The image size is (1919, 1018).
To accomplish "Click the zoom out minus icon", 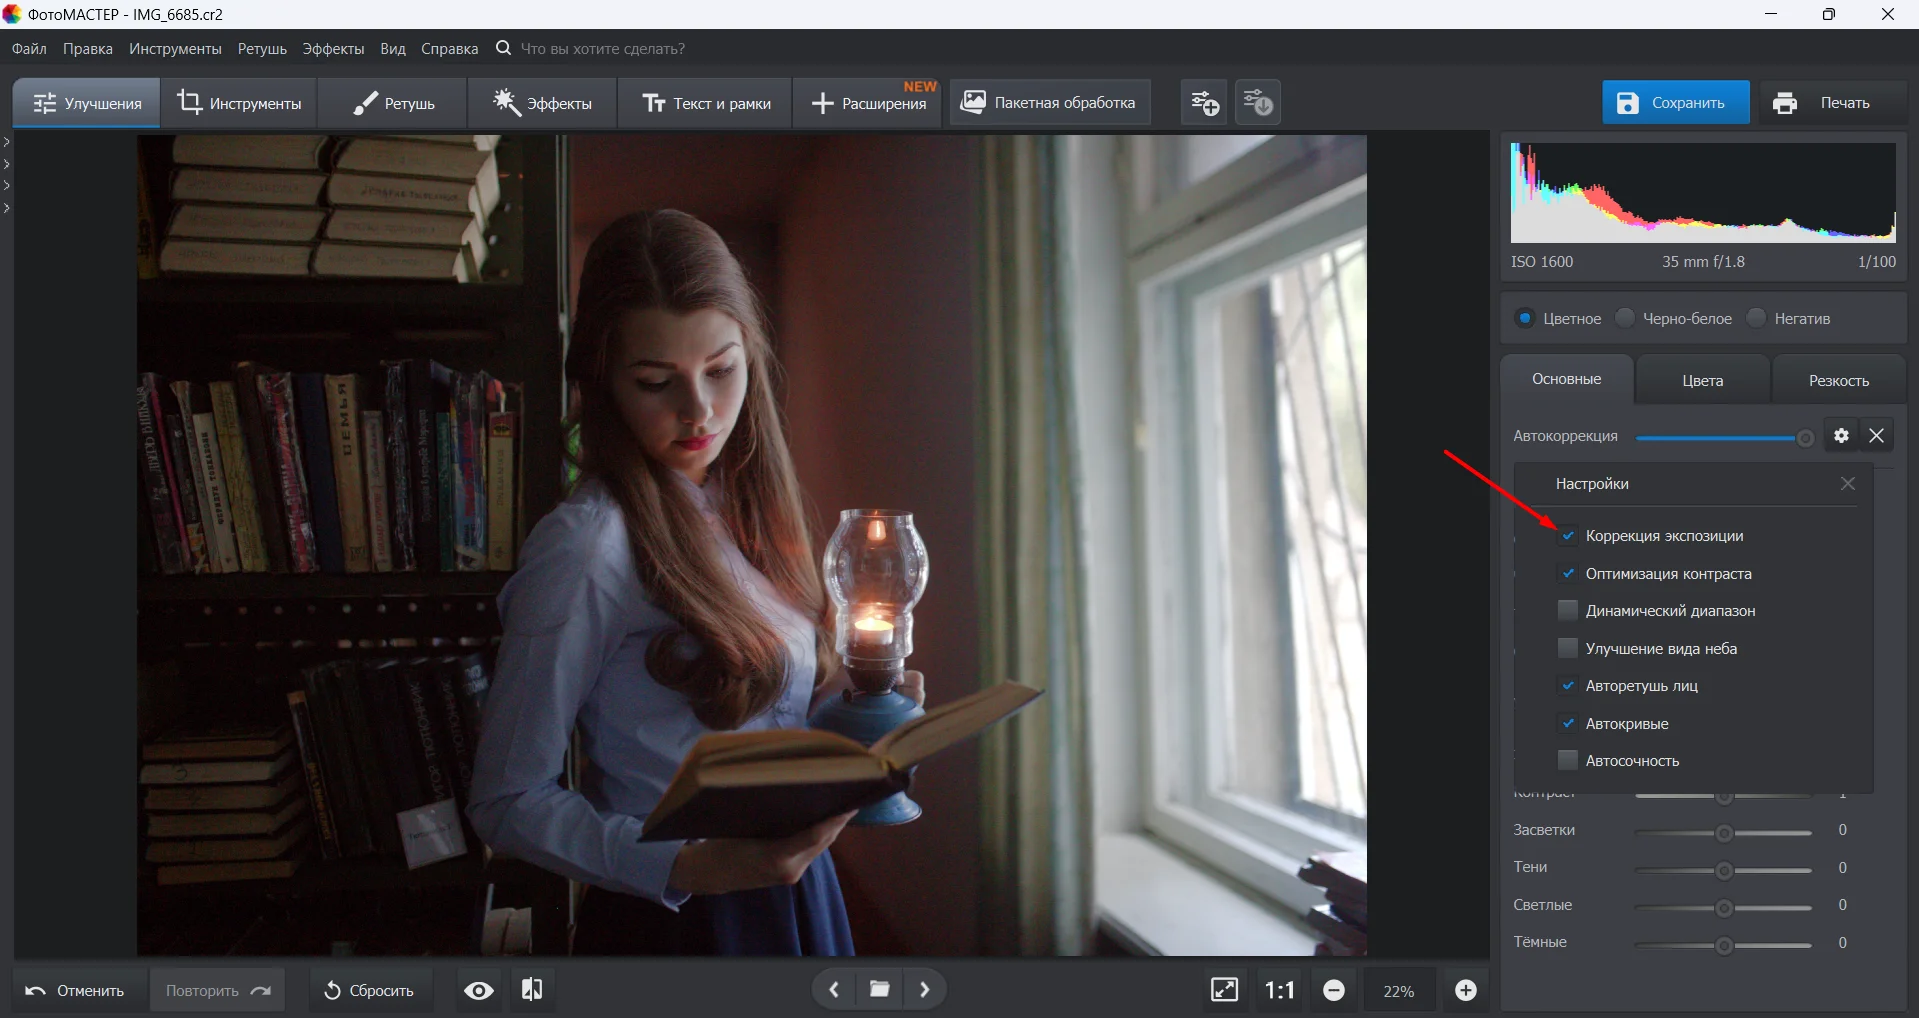I will 1334,990.
